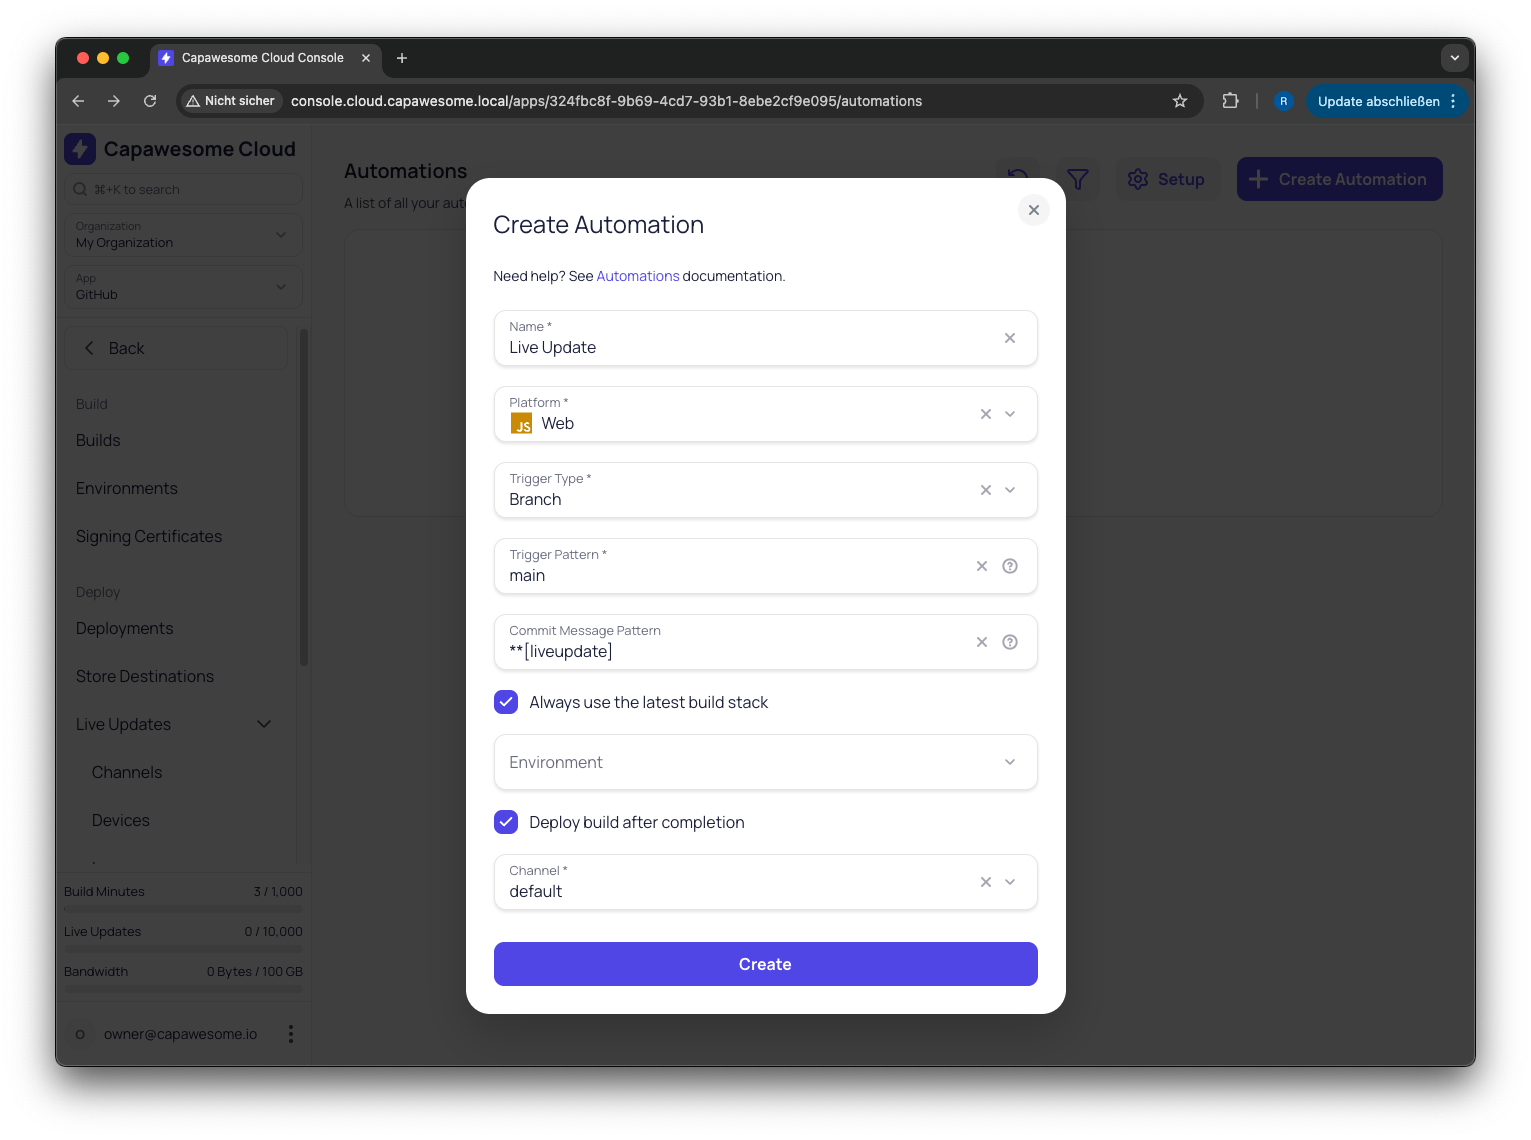Viewport: 1531px width, 1140px height.
Task: Open the Commit Message Pattern help icon
Action: (x=1009, y=641)
